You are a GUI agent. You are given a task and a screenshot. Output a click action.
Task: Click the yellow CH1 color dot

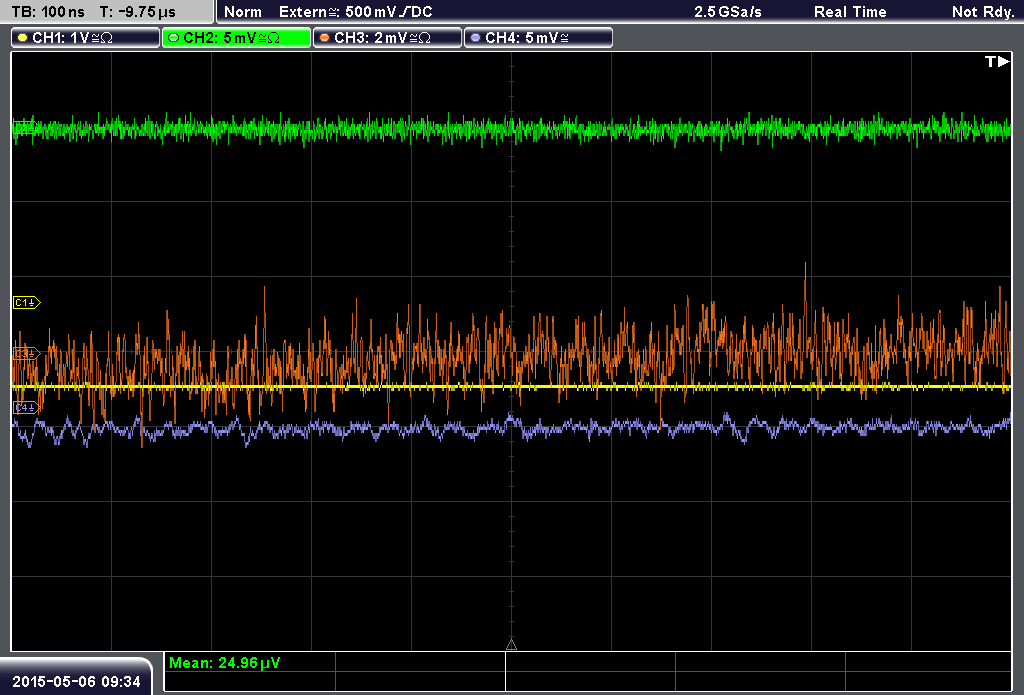pyautogui.click(x=23, y=38)
